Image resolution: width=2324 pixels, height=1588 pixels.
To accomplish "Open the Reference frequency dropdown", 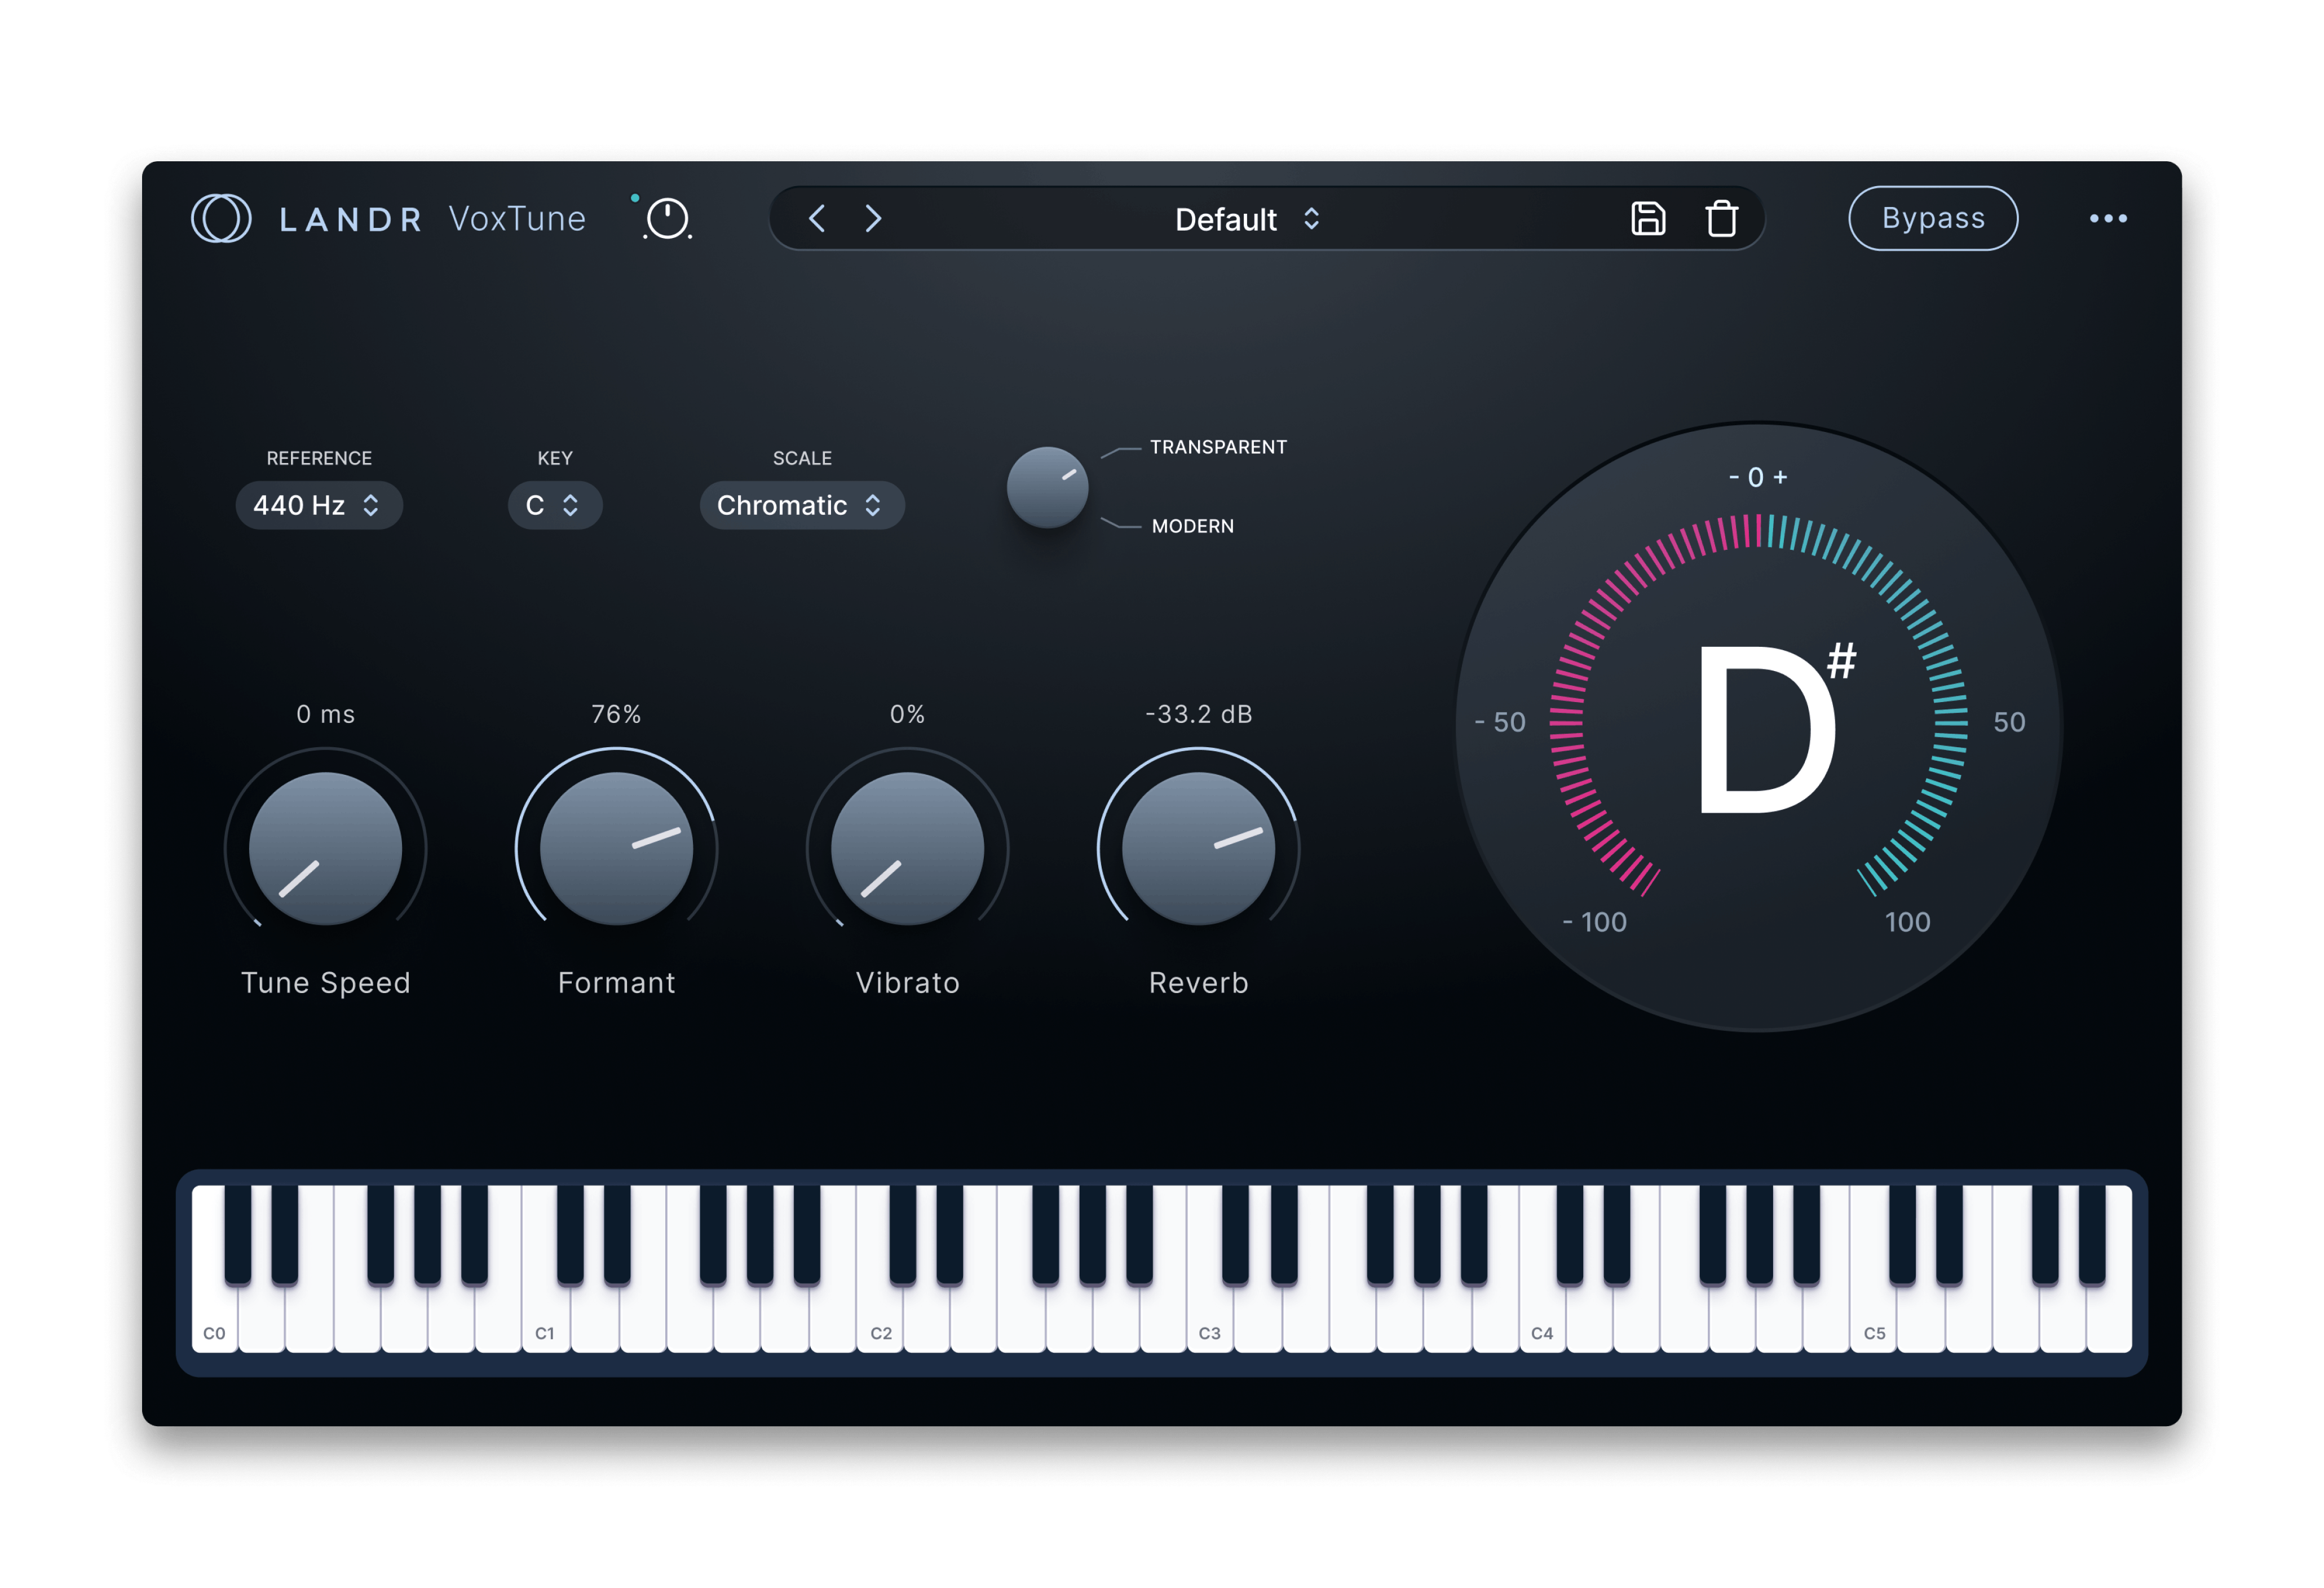I will point(318,505).
